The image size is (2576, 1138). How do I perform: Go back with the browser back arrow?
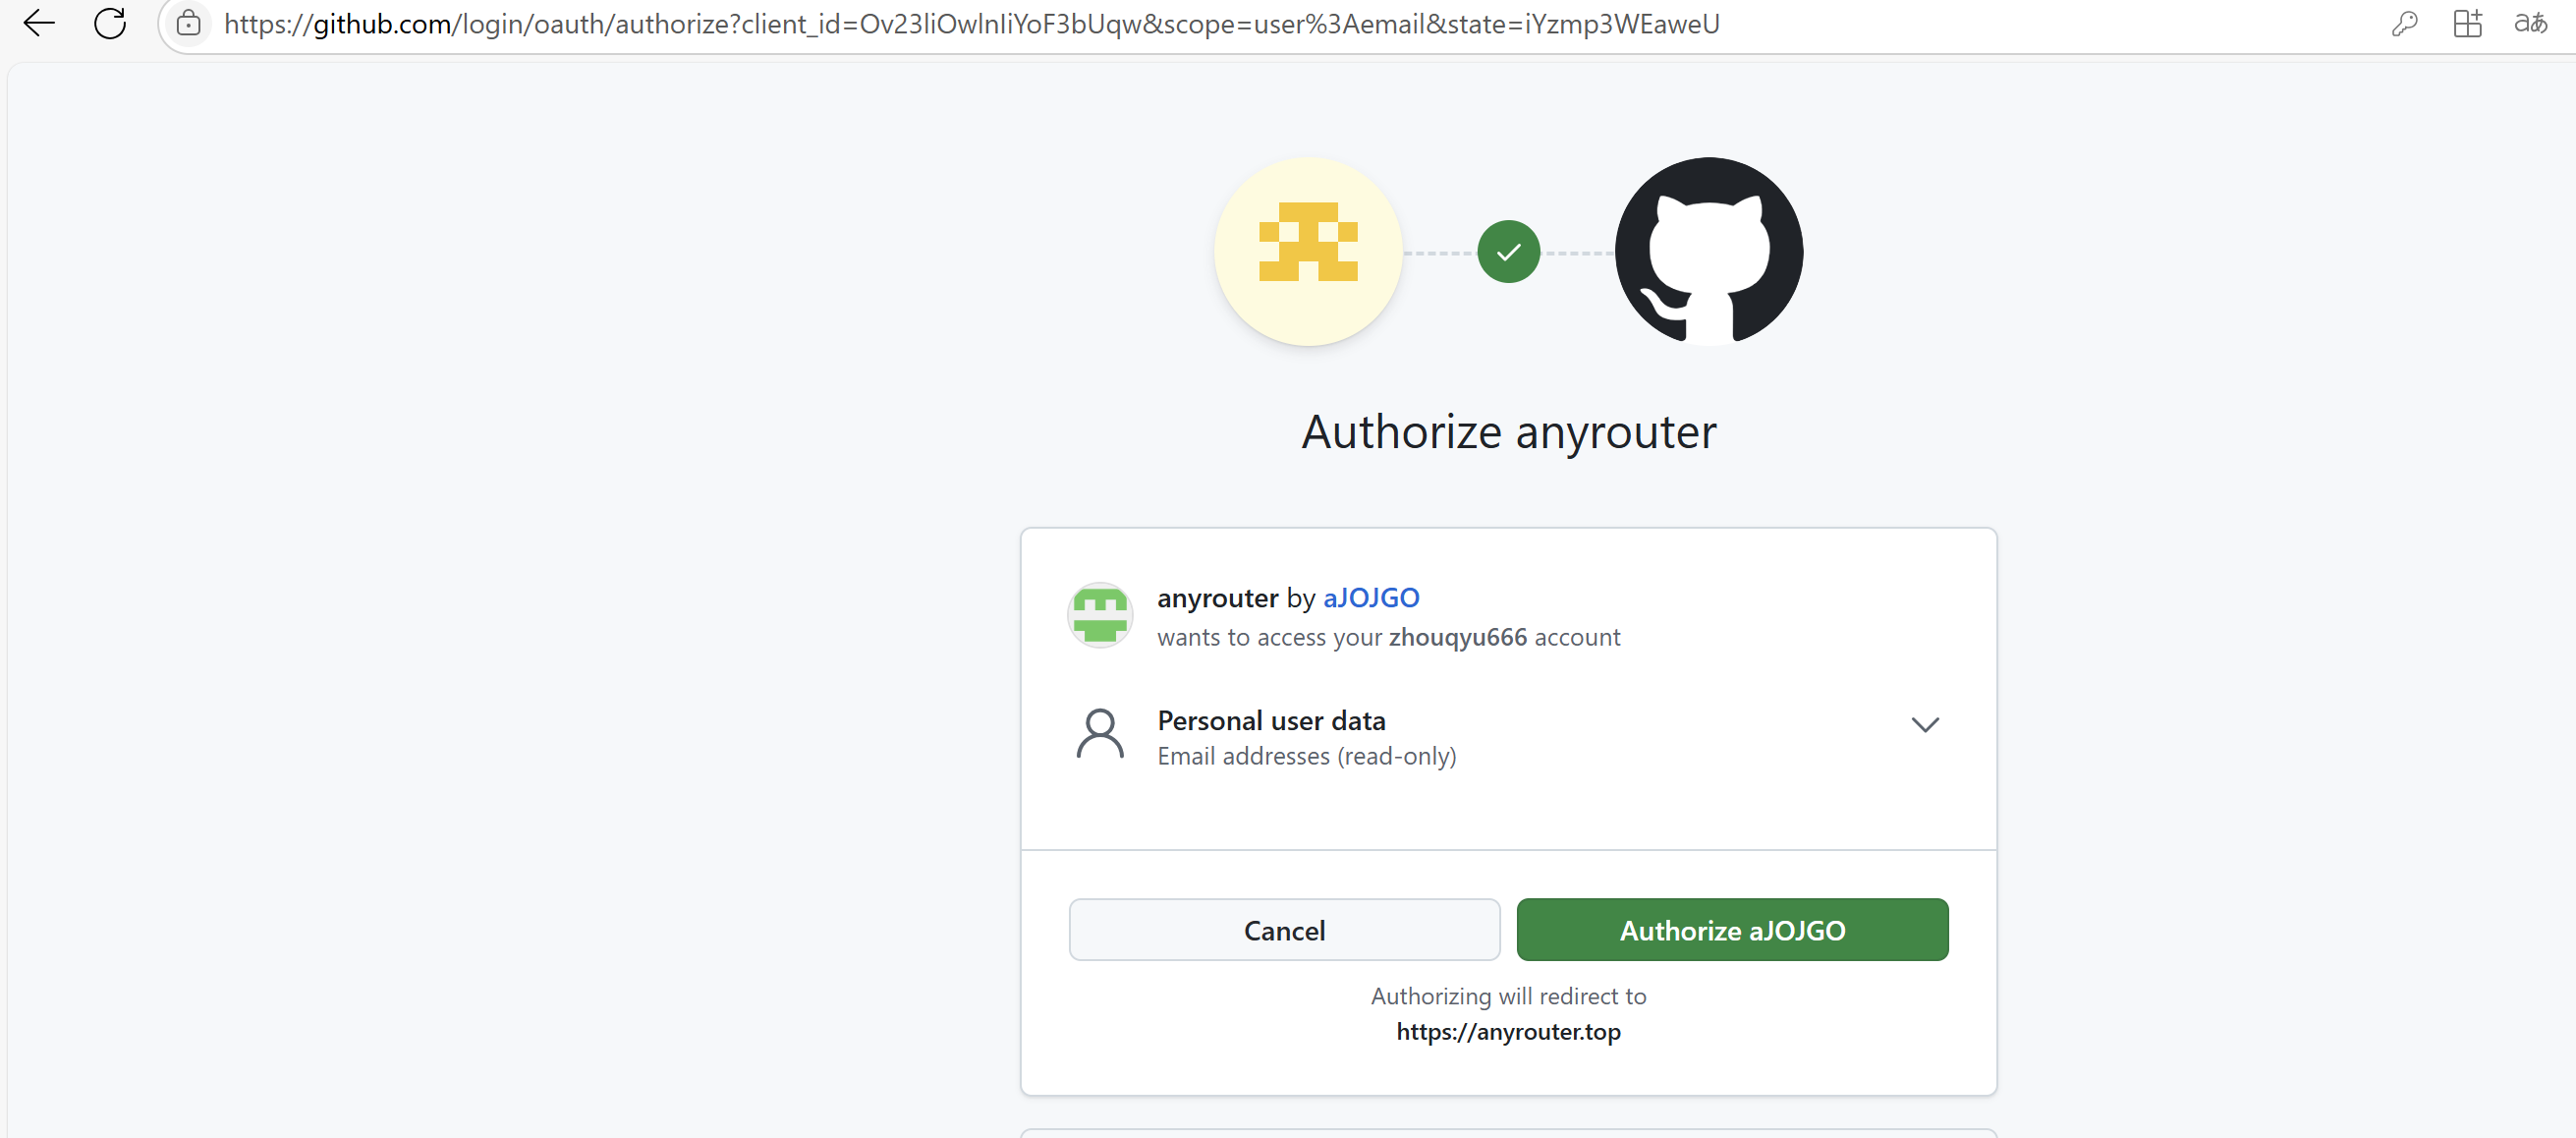38,23
